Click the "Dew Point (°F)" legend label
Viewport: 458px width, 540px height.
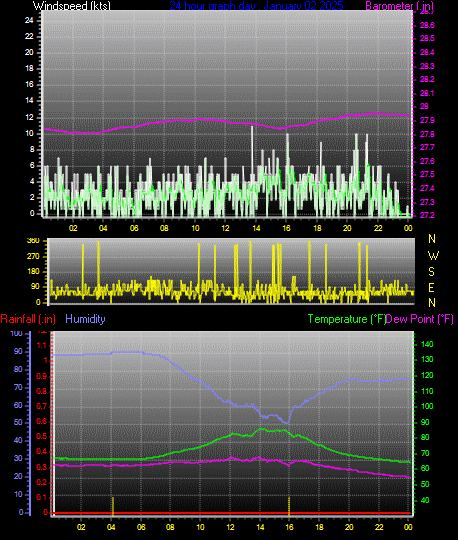point(419,319)
